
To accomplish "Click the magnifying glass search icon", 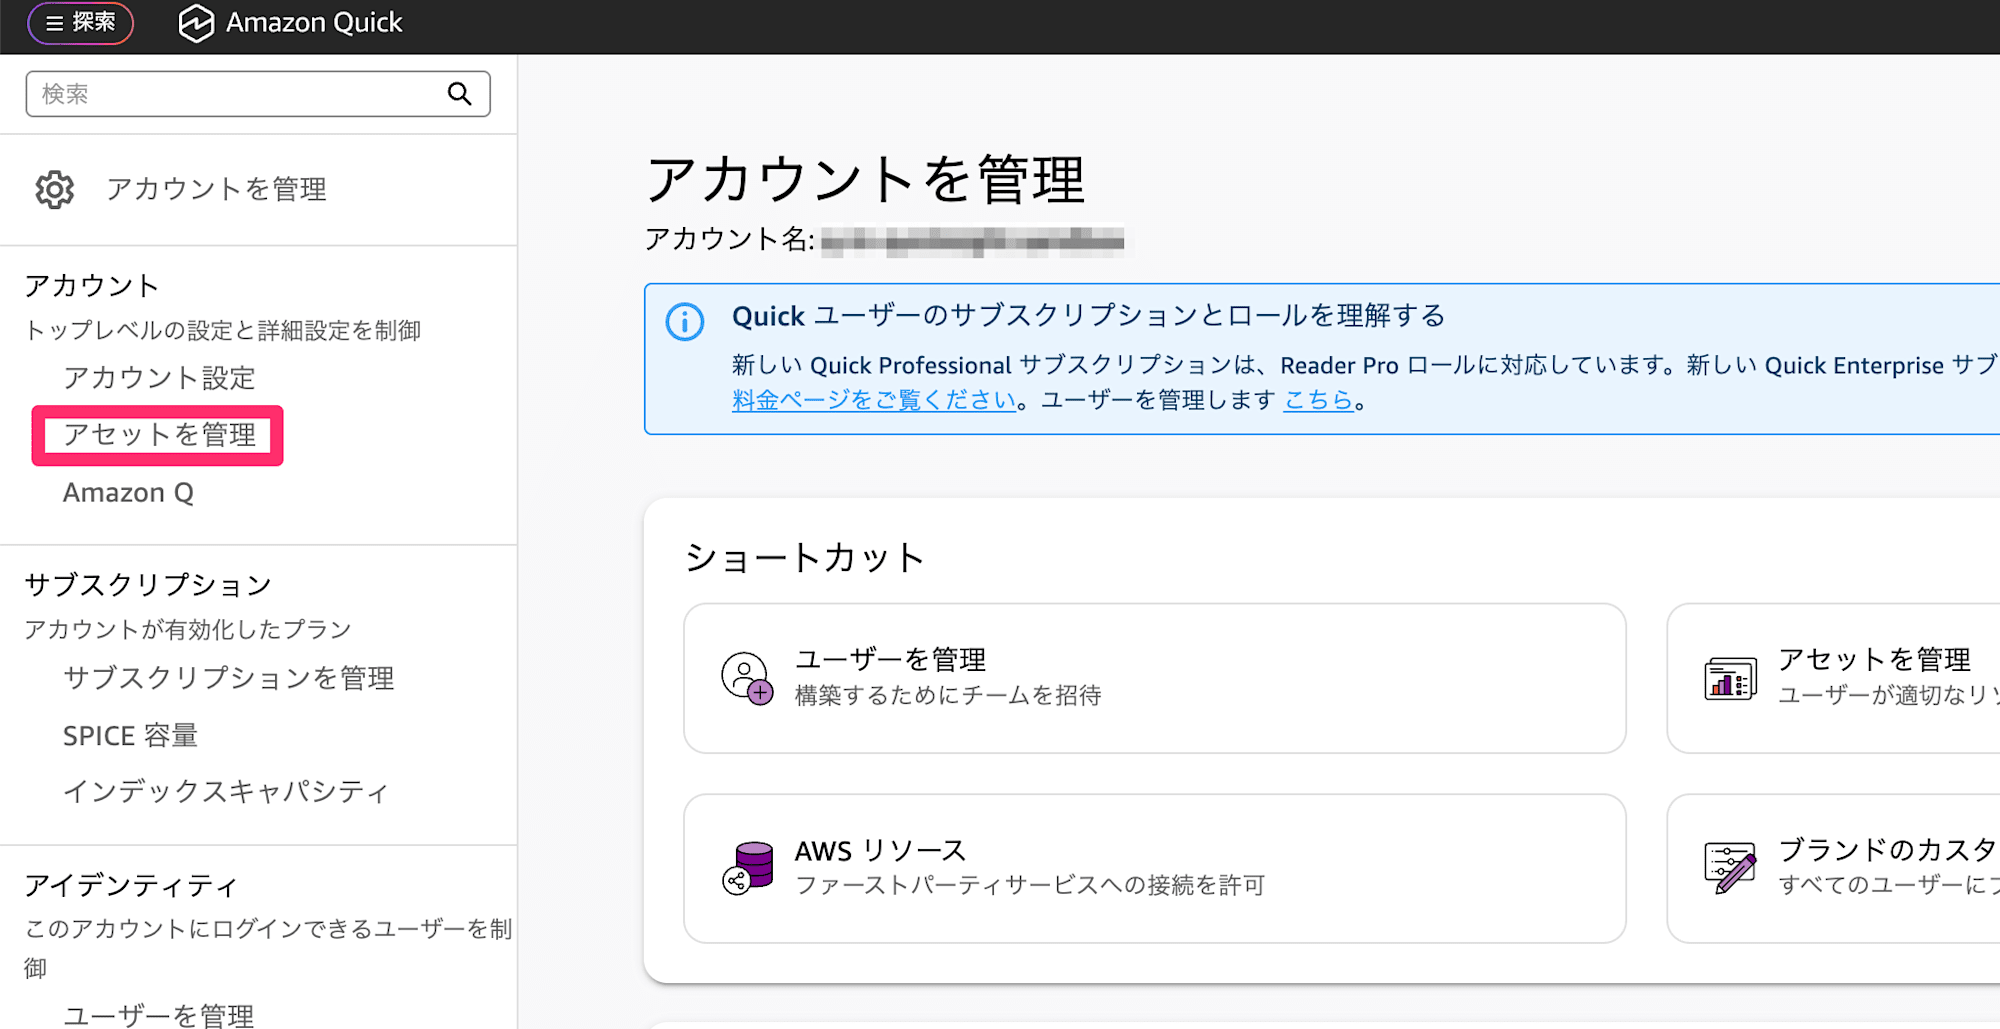I will (x=459, y=94).
